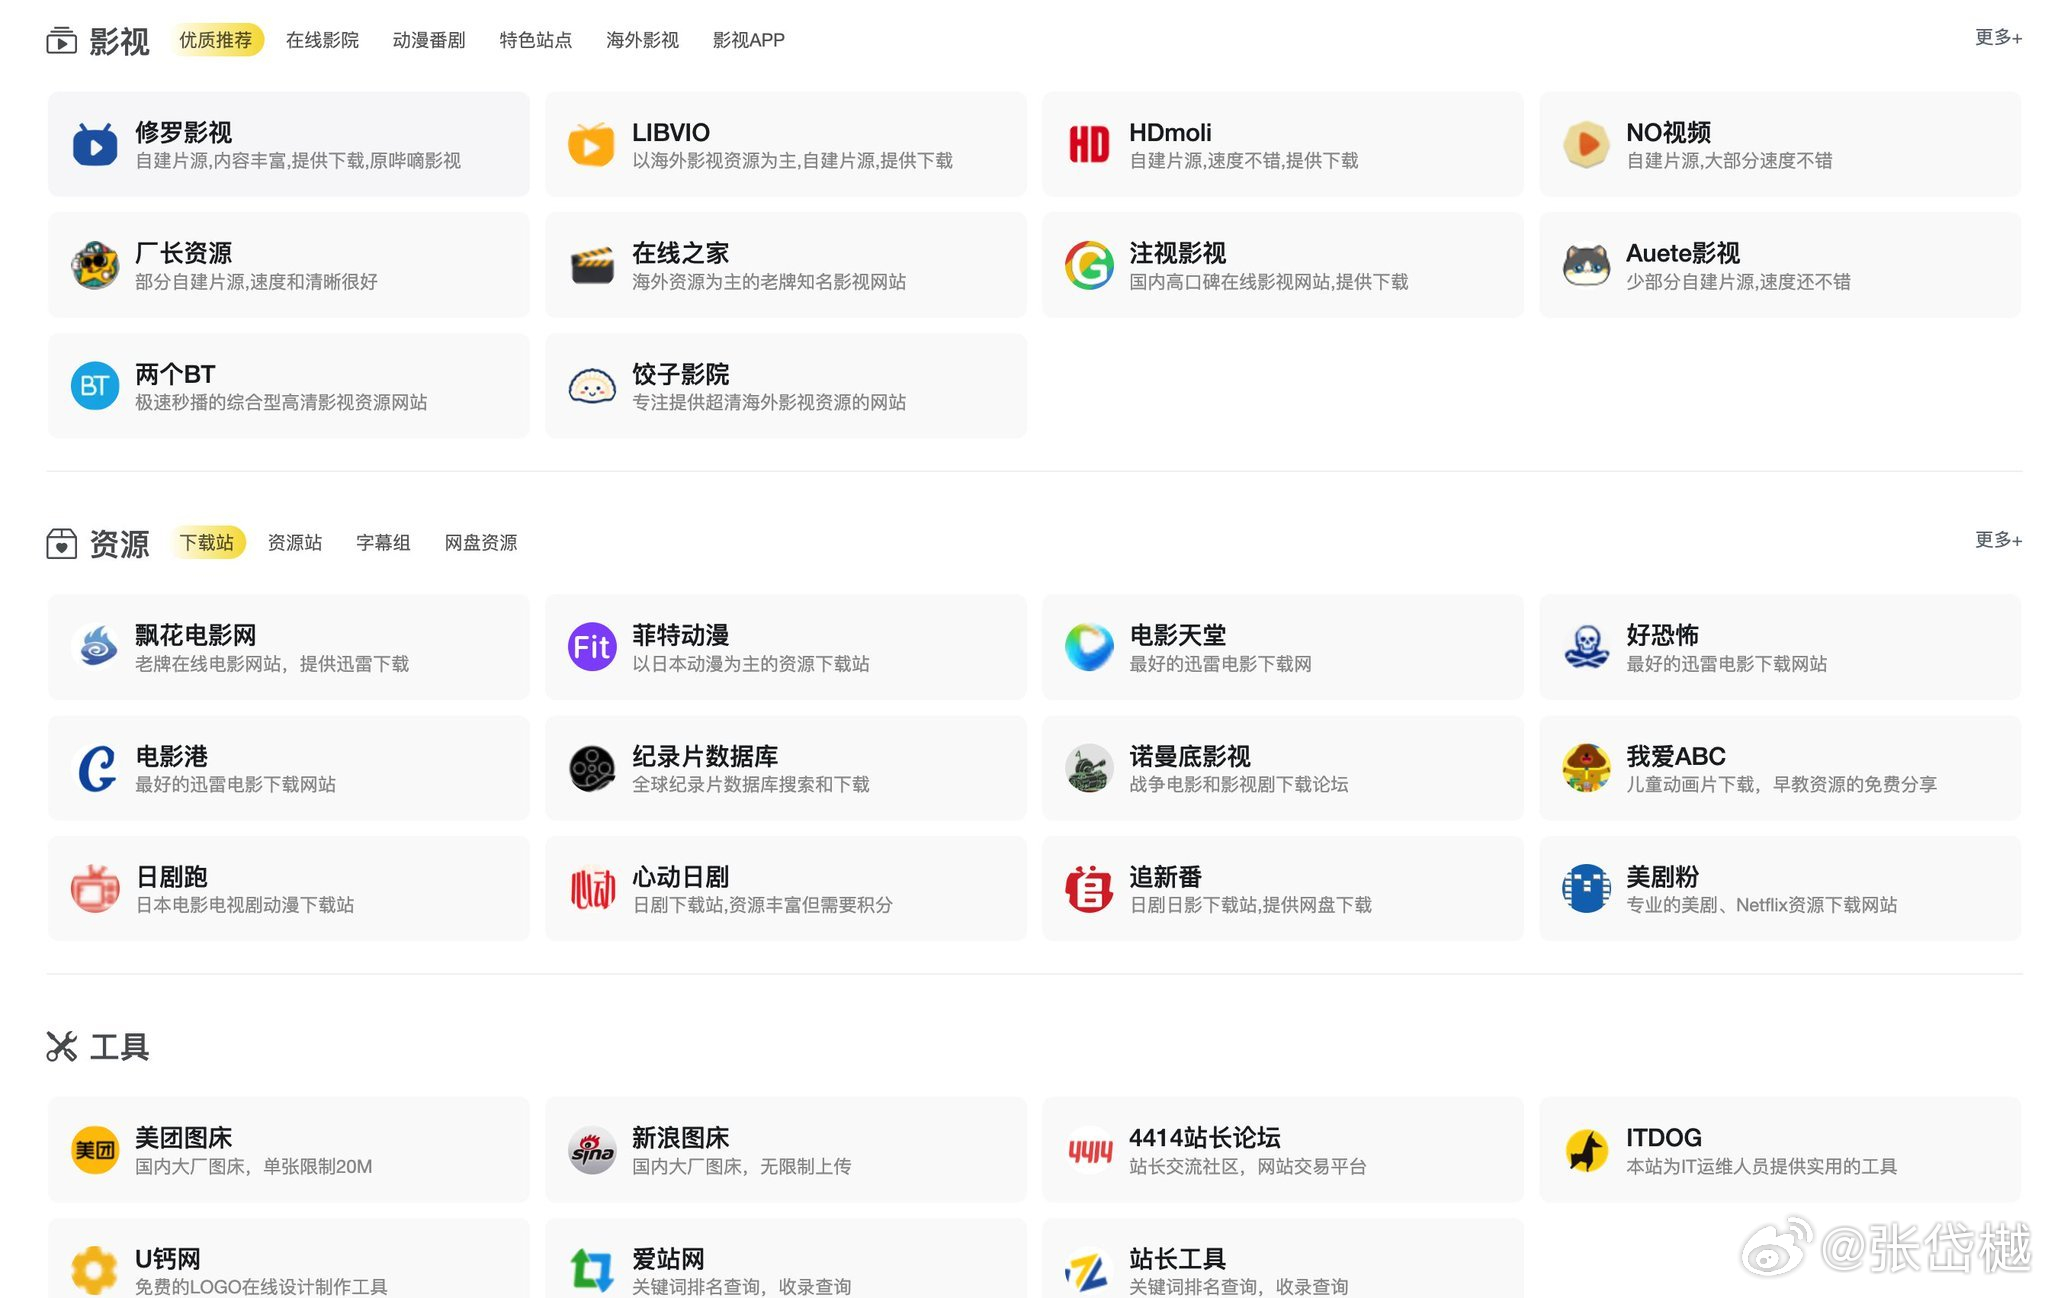Viewport: 2048px width, 1298px height.
Task: Open the 美剧粉 site link
Action: click(x=1780, y=889)
